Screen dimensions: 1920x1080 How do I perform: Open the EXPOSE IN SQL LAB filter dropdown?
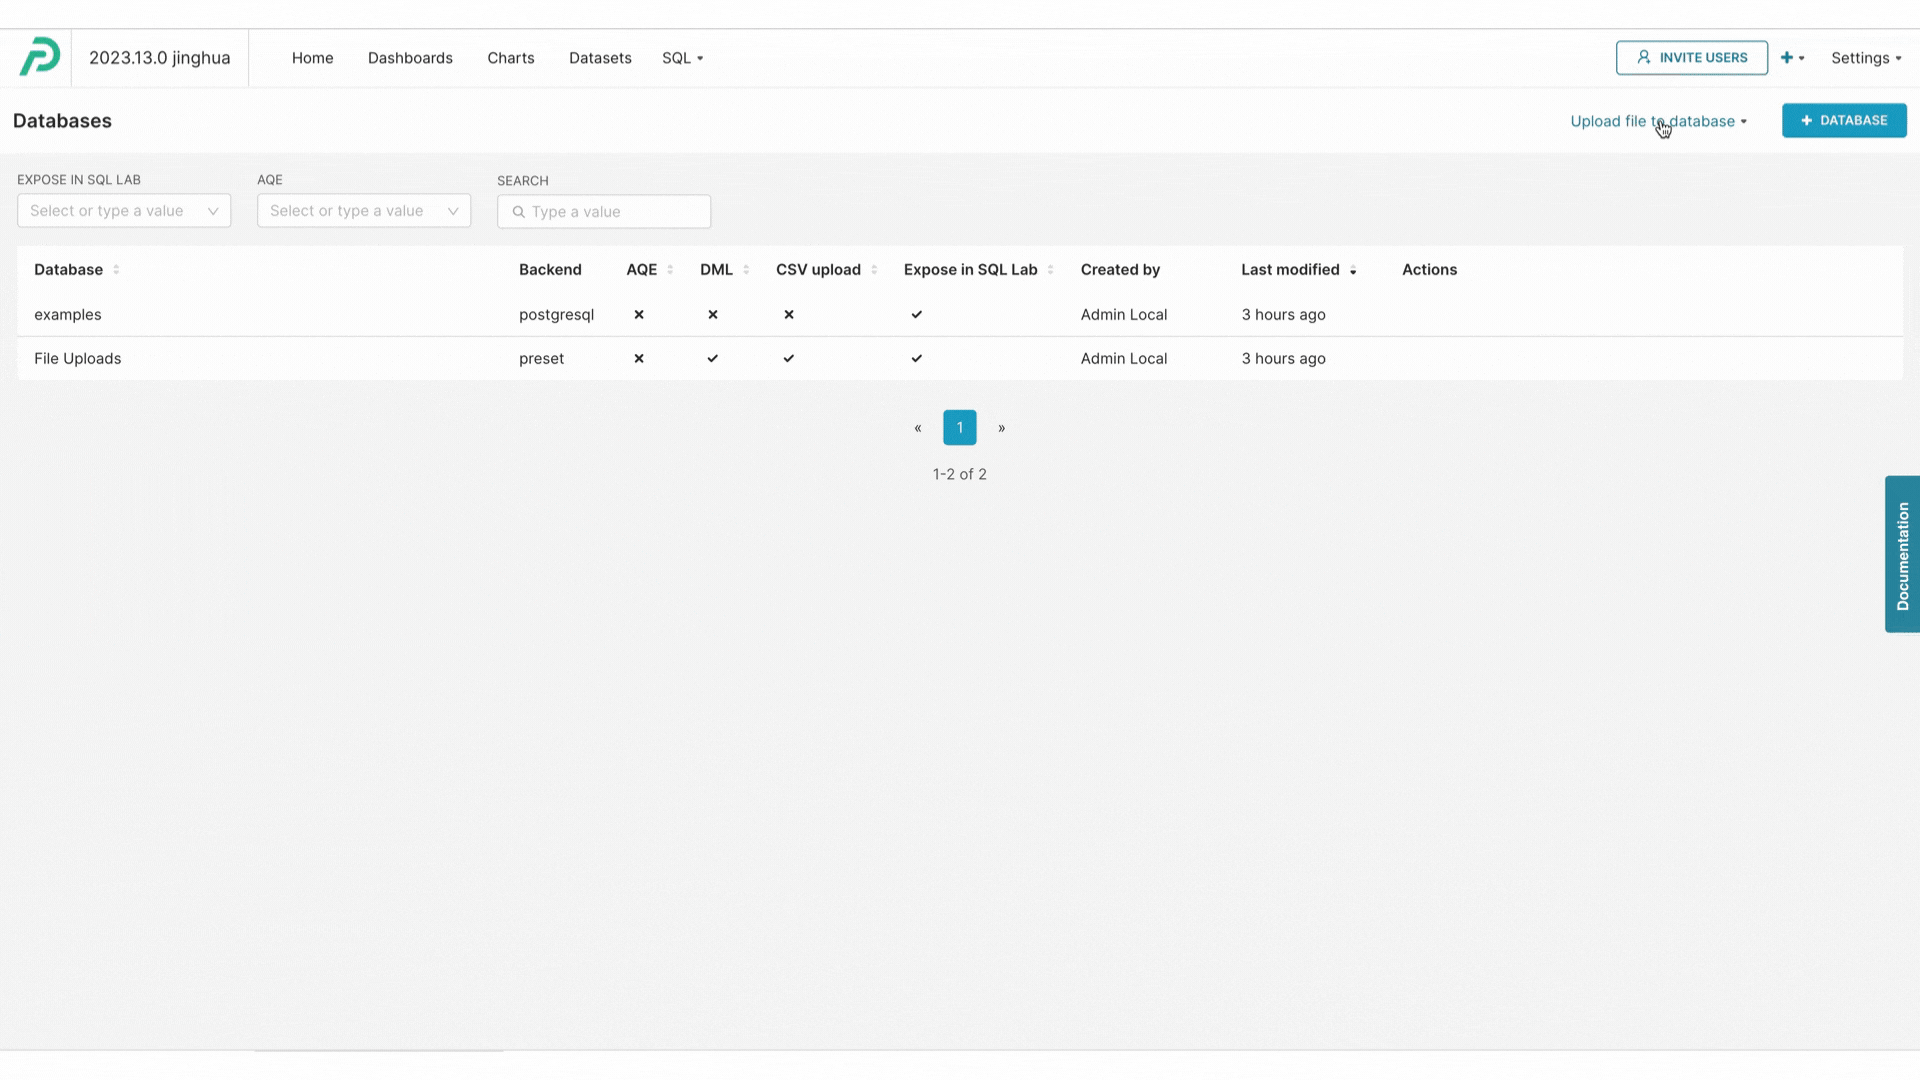pos(123,211)
